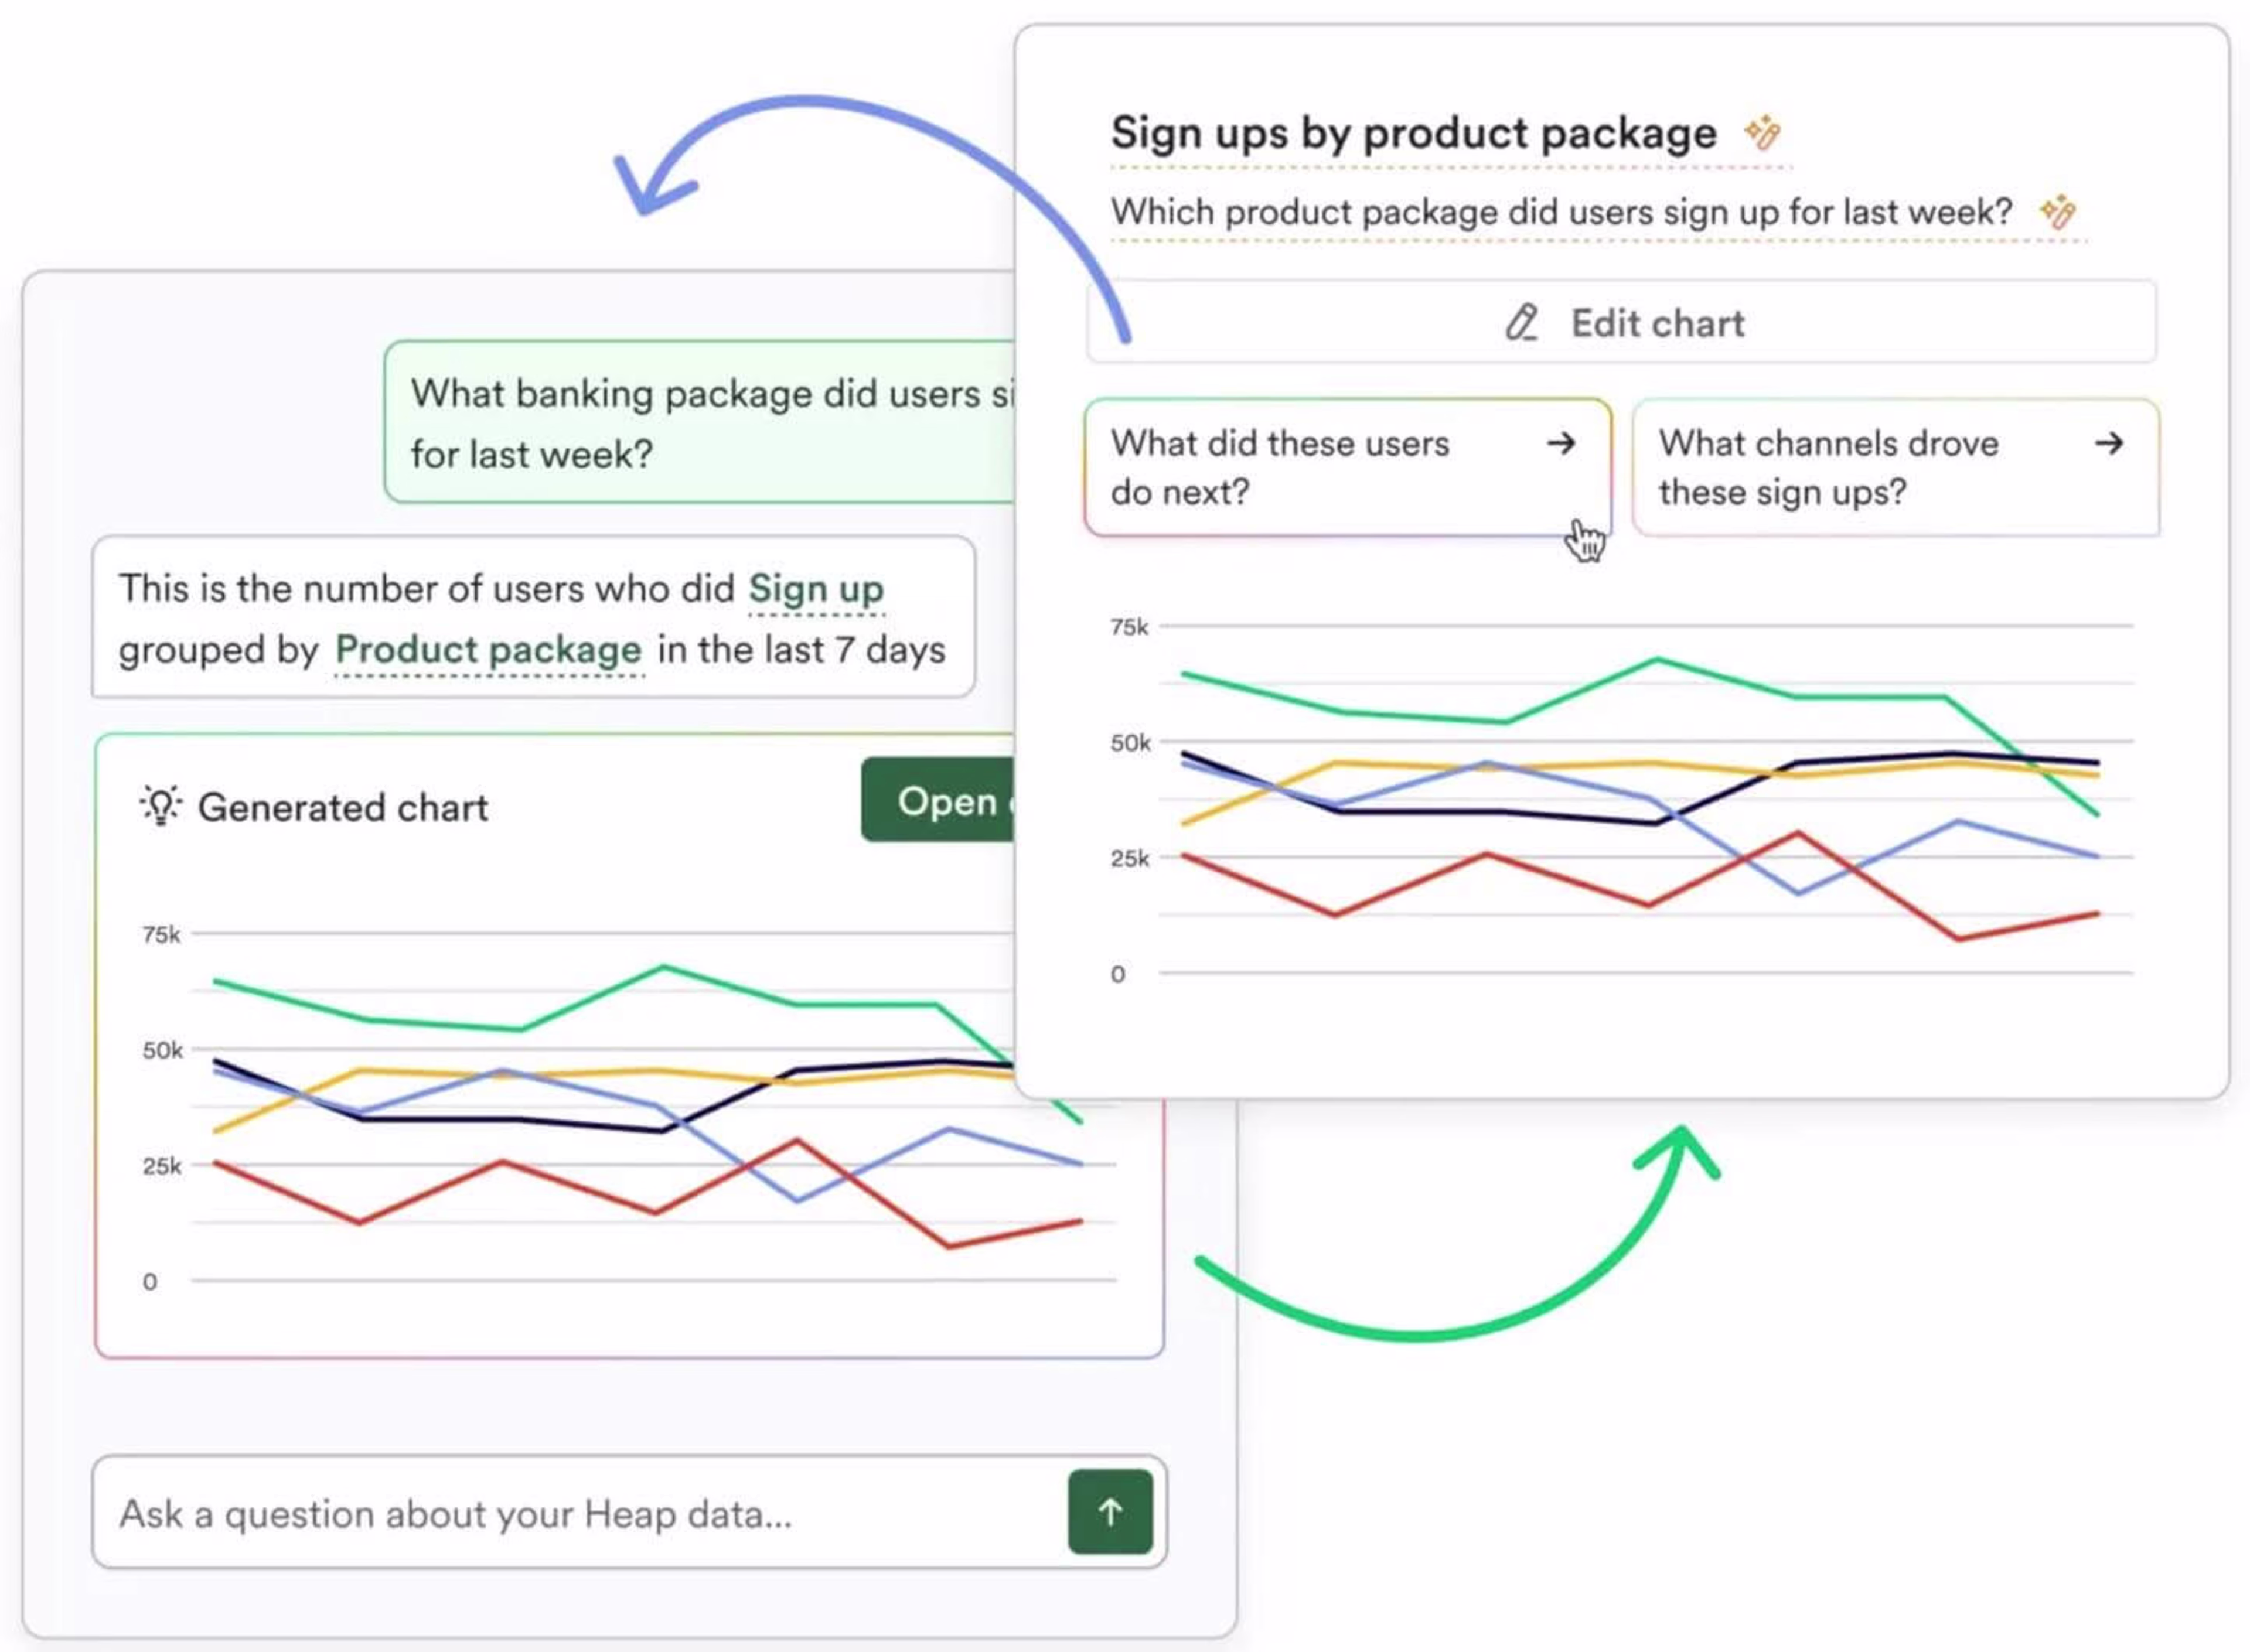Click arrow on 'What did these users do next?'
The height and width of the screenshot is (1652, 2250).
click(x=1561, y=443)
